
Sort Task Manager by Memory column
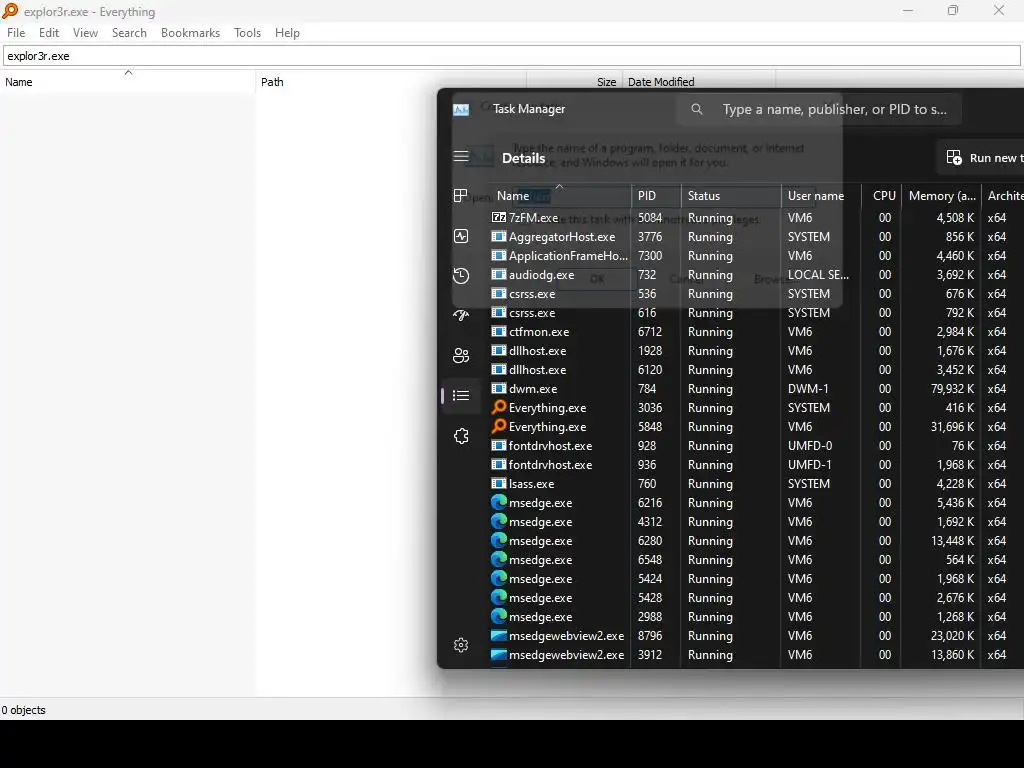click(942, 196)
